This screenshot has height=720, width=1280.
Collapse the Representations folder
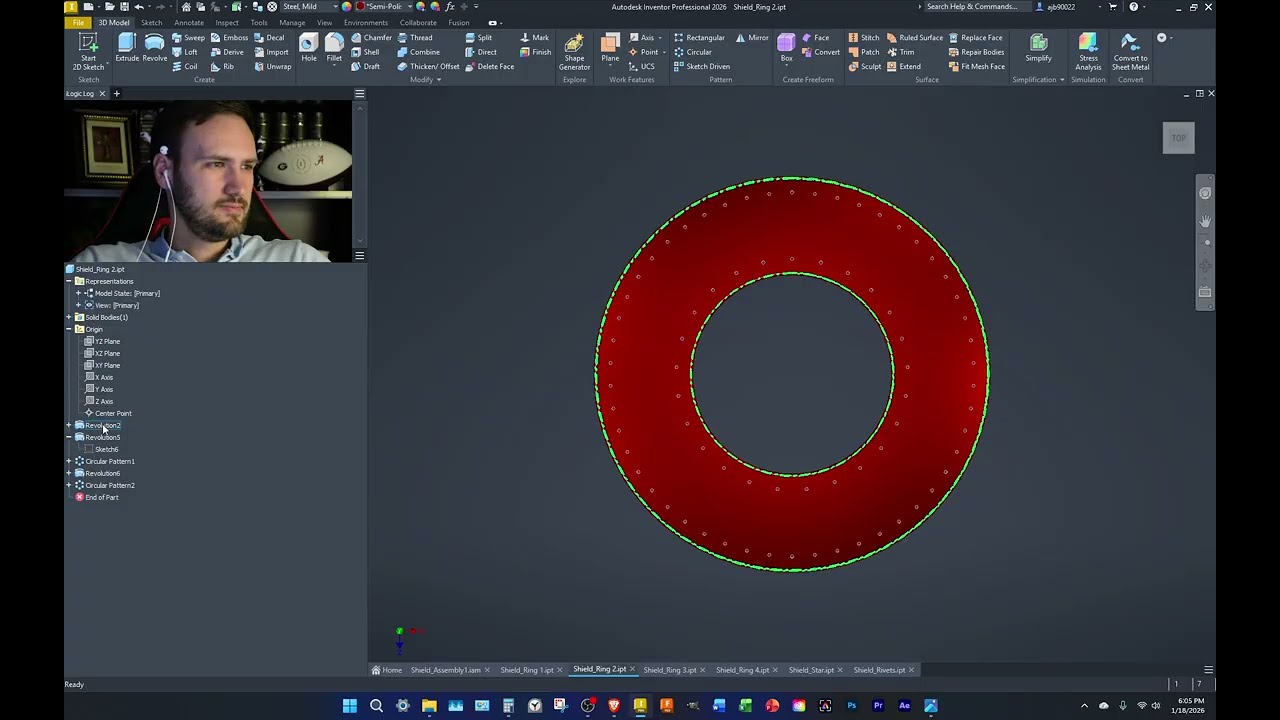[69, 281]
